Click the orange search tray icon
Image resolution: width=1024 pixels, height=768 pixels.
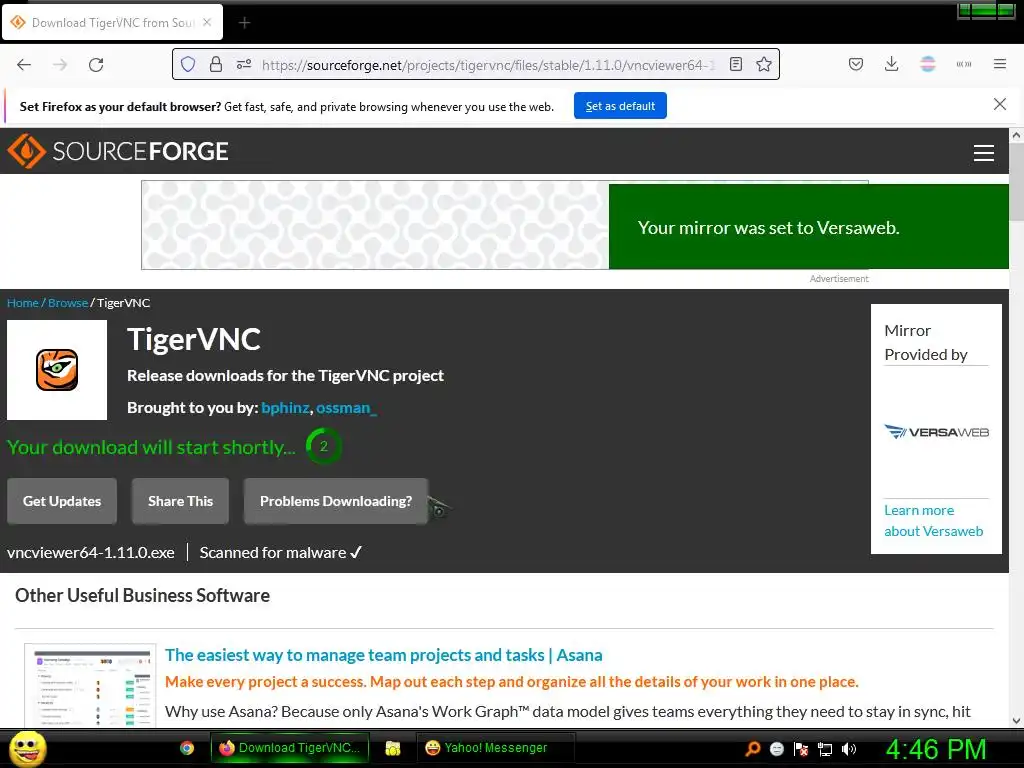pyautogui.click(x=752, y=749)
